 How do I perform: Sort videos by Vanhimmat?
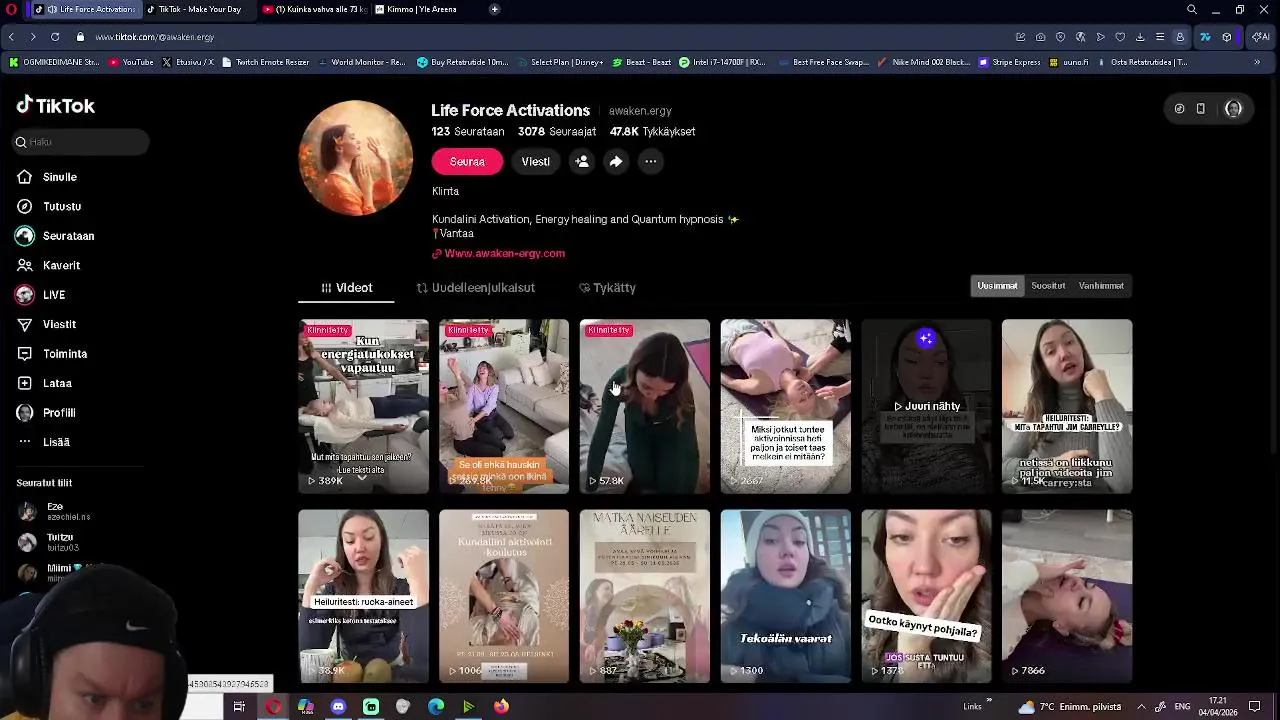point(1101,286)
